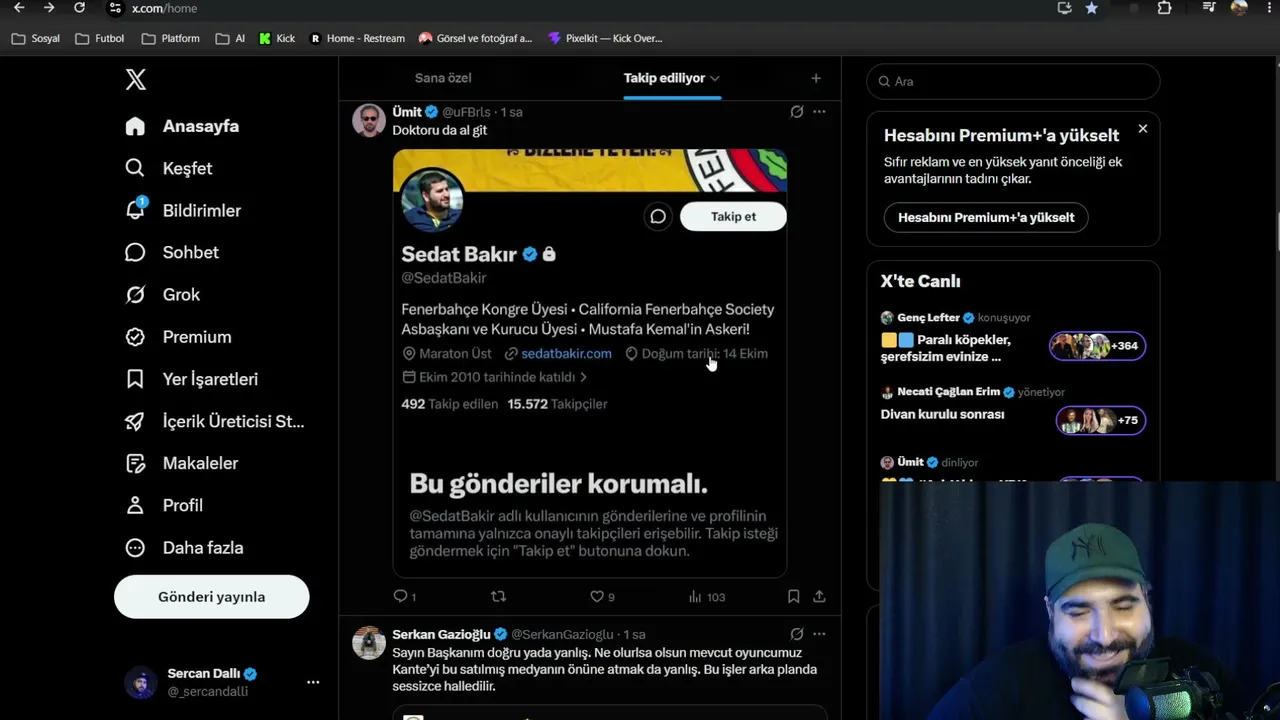Go to Profil page
Screen dimensions: 1280x720
[x=164, y=505]
